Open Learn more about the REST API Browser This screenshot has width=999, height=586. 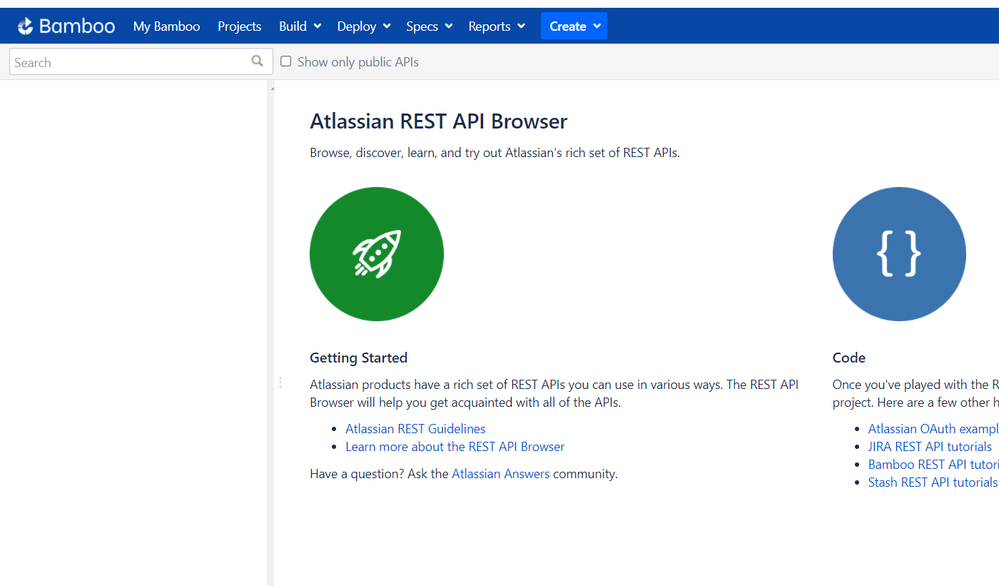coord(455,447)
